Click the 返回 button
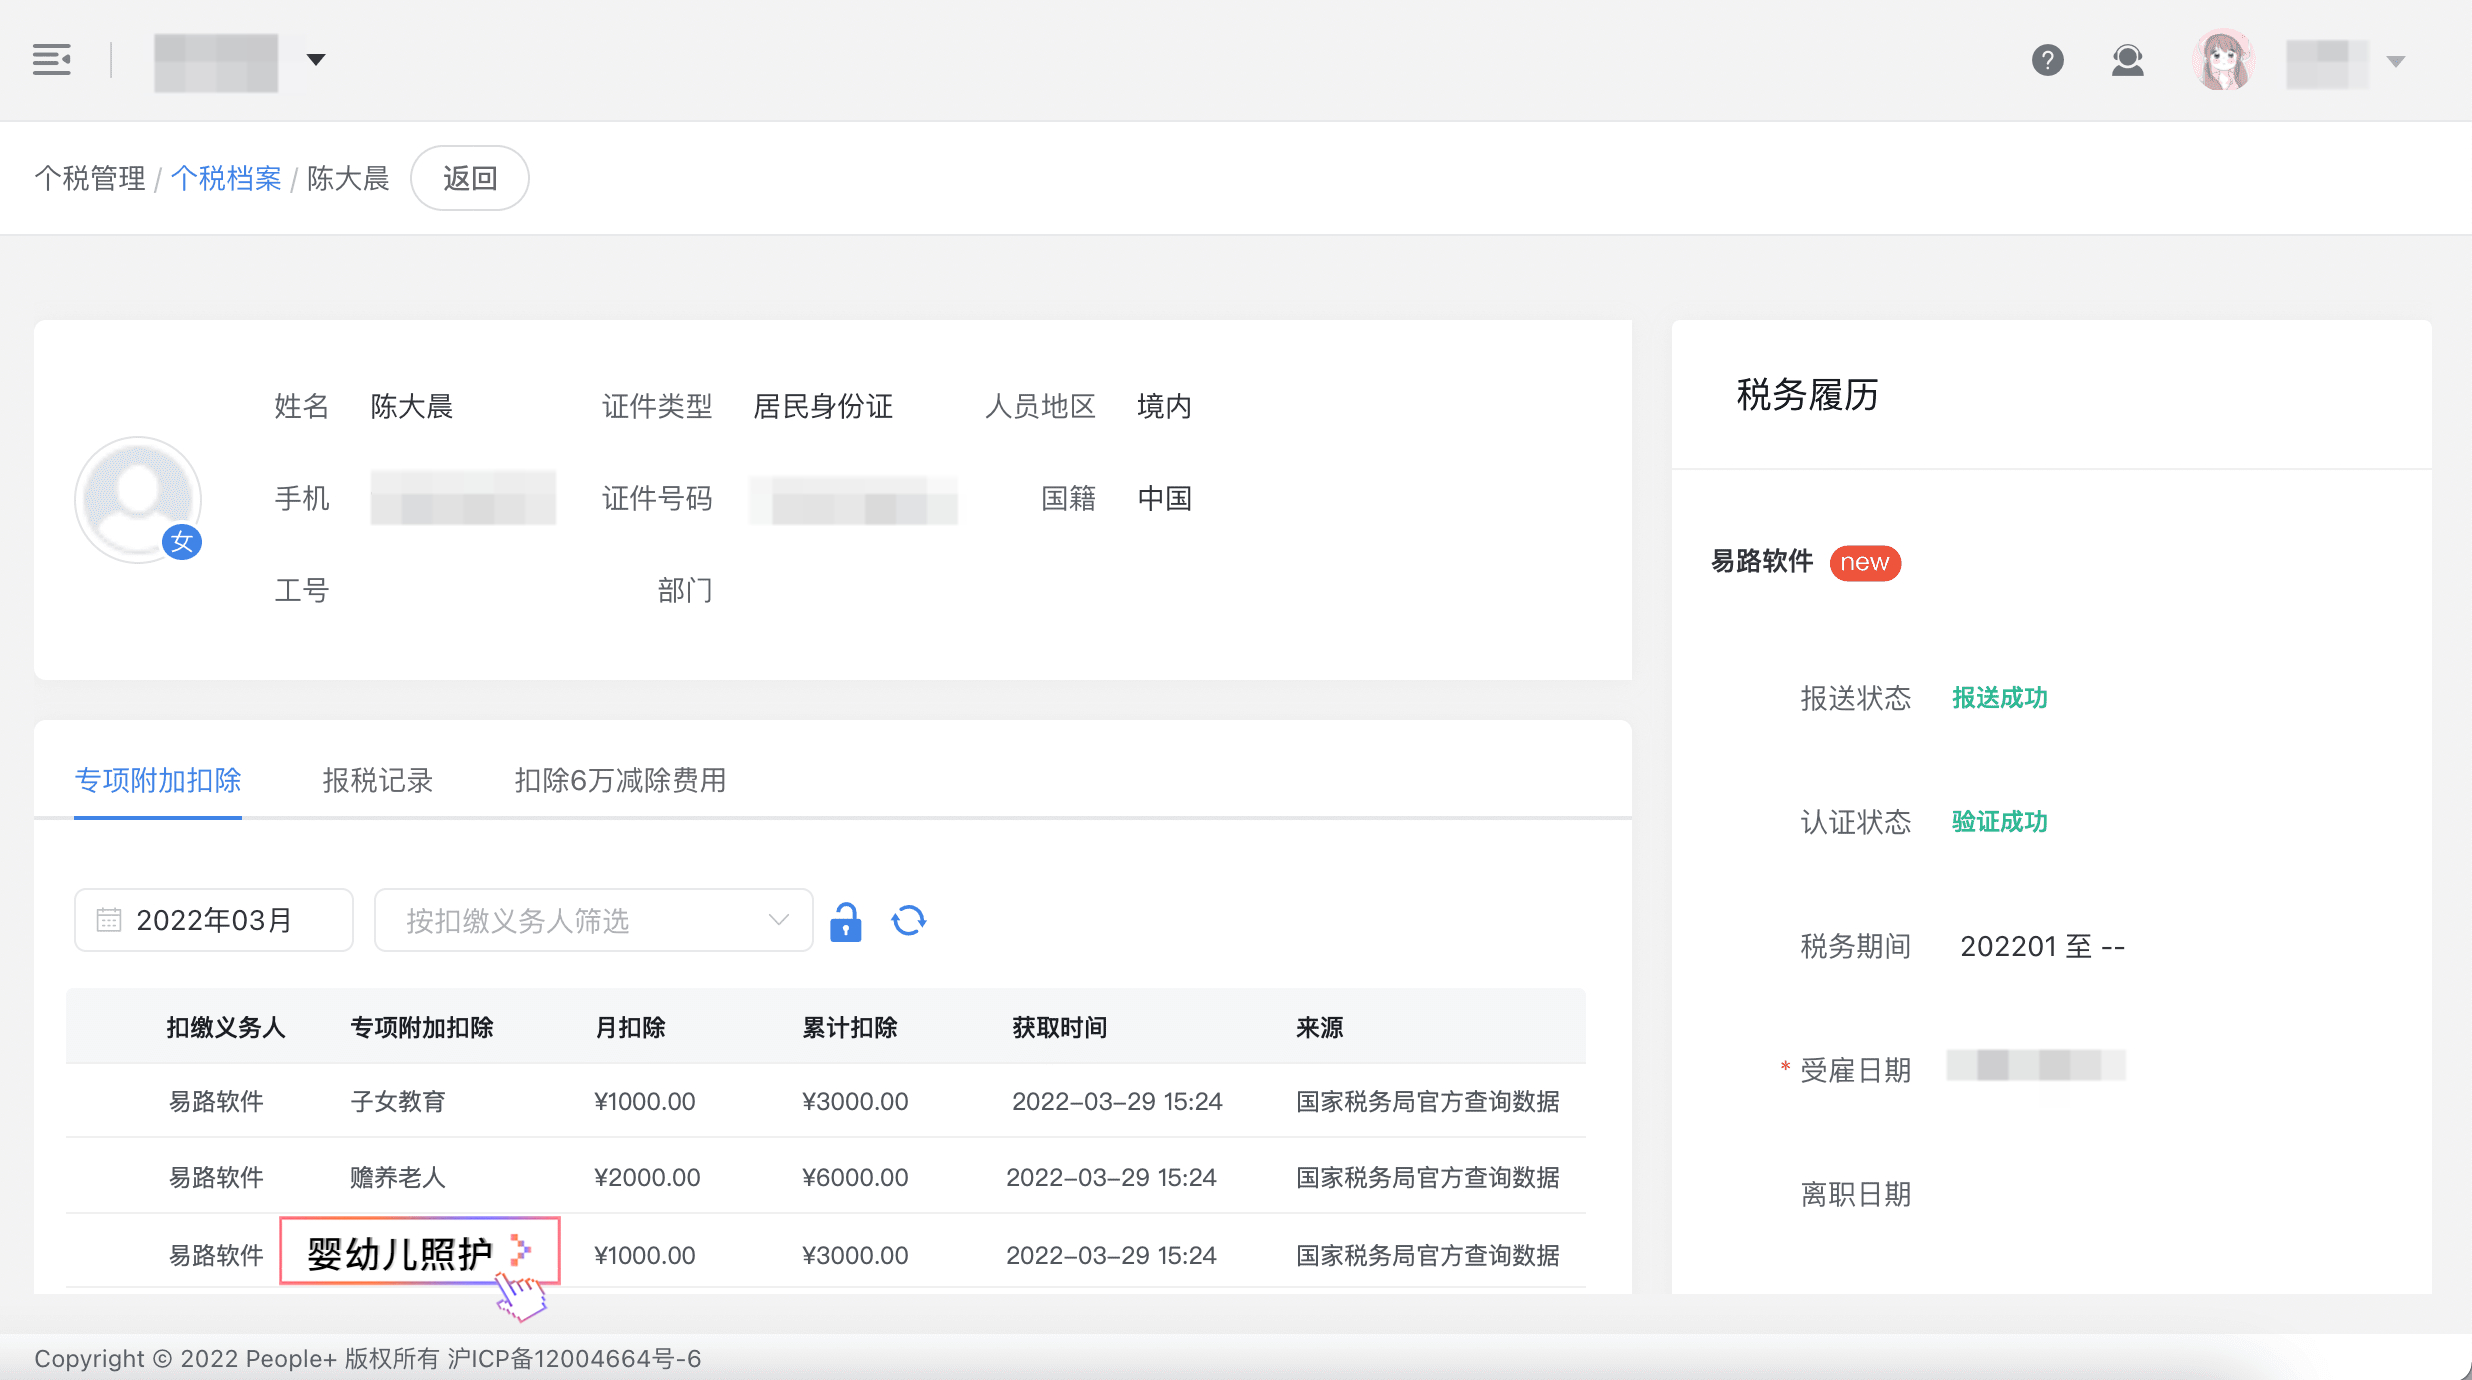 point(469,178)
